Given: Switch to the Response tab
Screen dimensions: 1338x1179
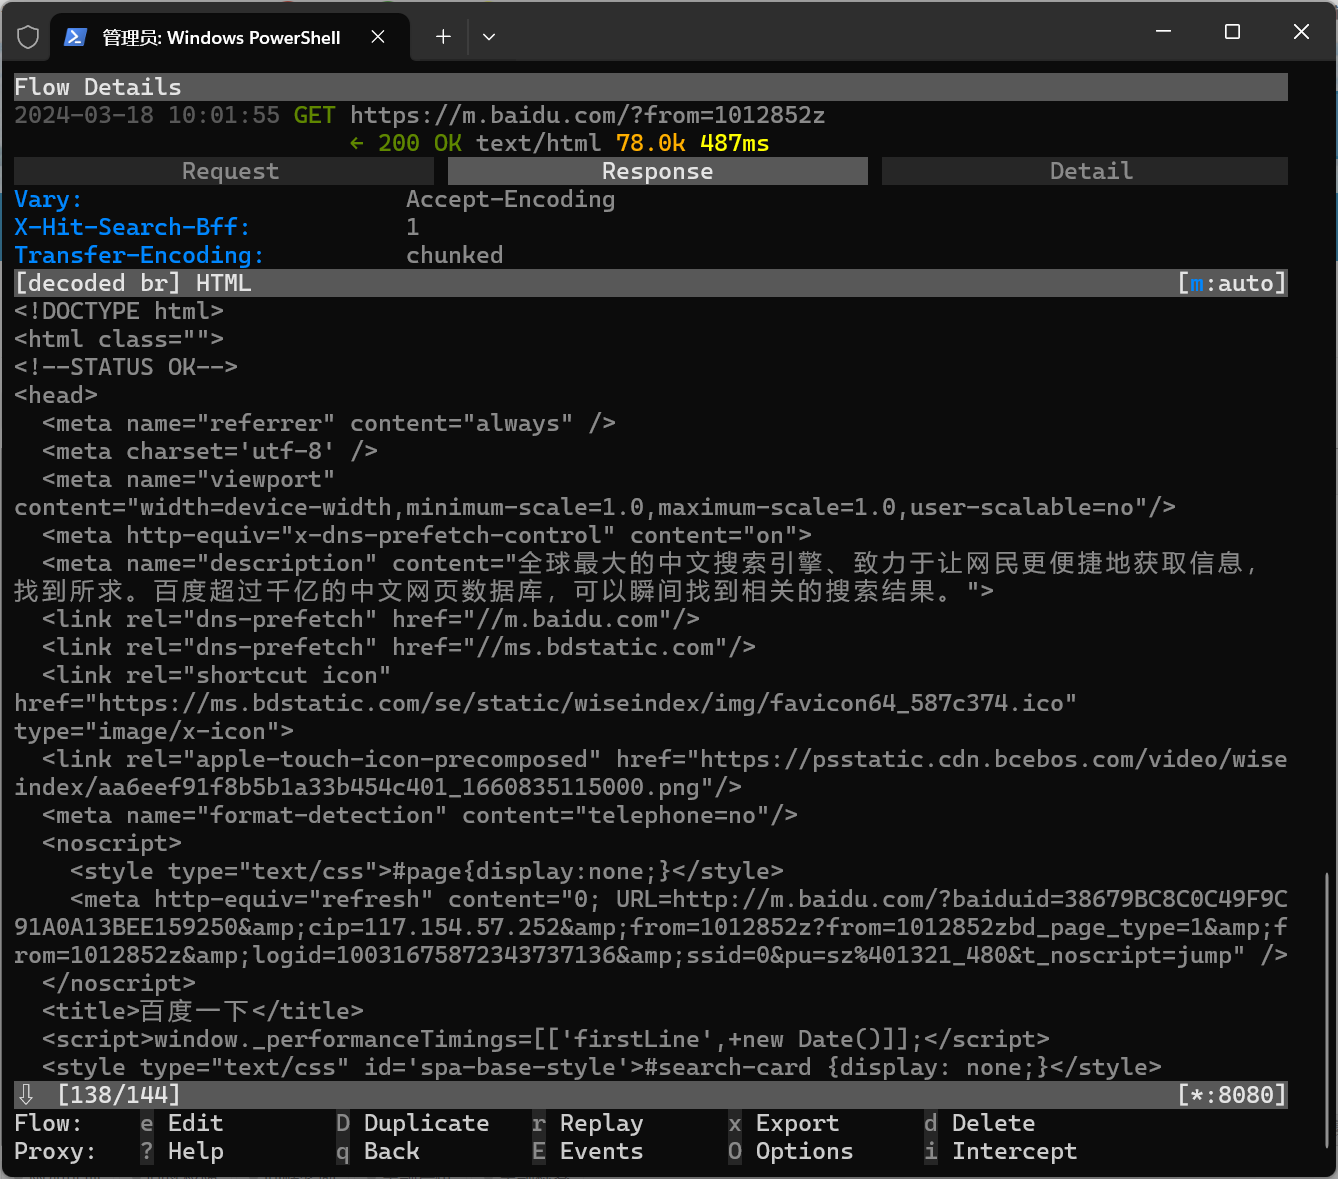Looking at the screenshot, I should [x=657, y=171].
